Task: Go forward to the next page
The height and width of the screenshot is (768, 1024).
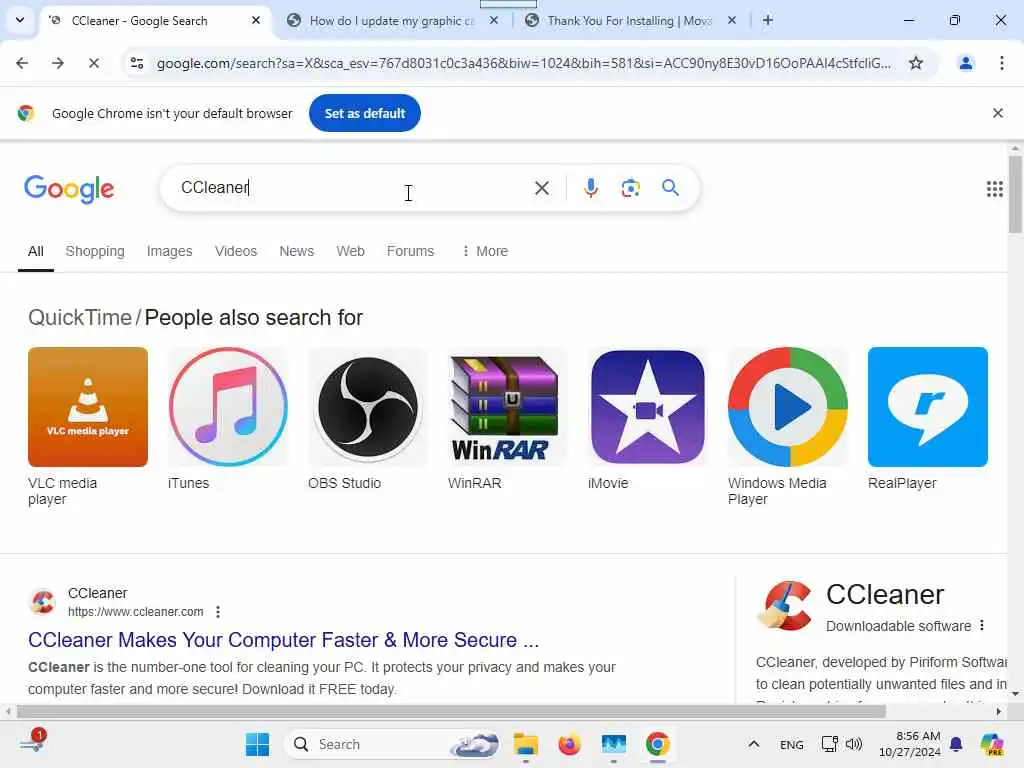Action: (x=57, y=63)
